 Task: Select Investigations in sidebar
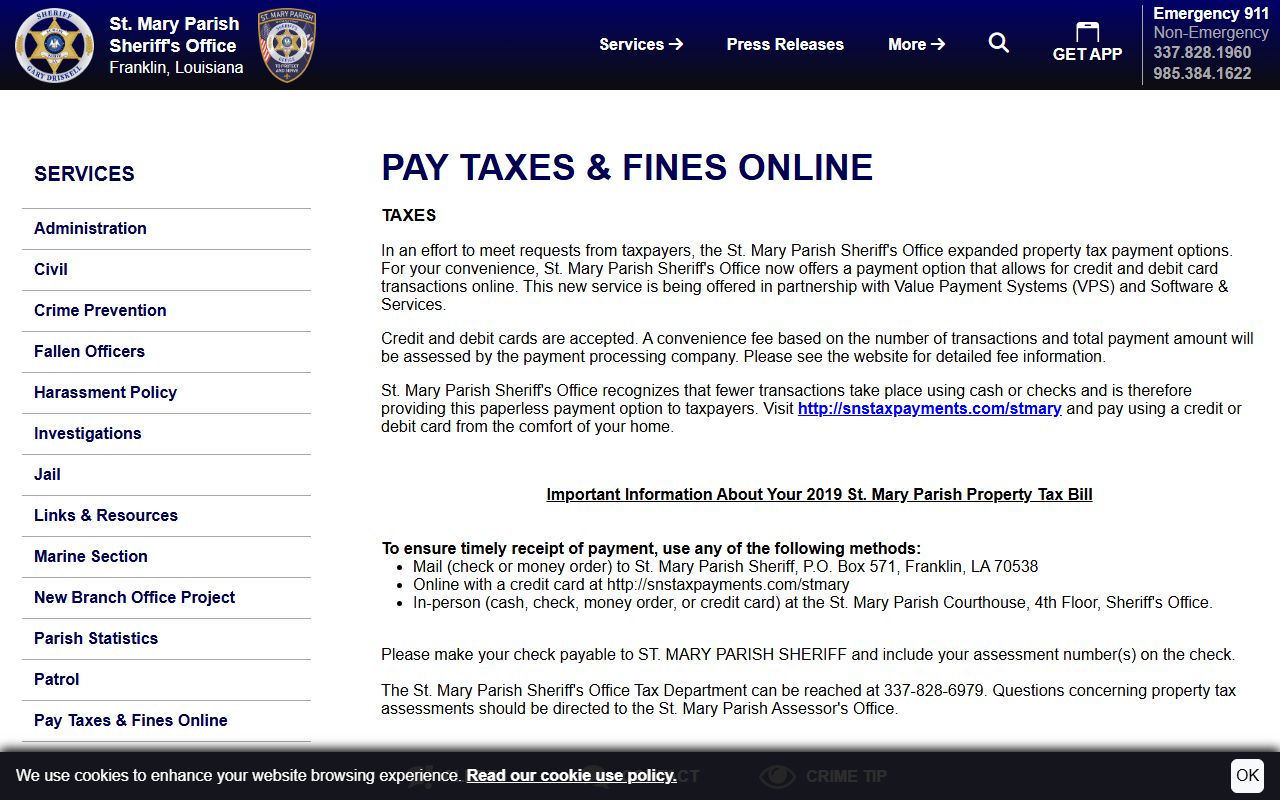tap(166, 433)
